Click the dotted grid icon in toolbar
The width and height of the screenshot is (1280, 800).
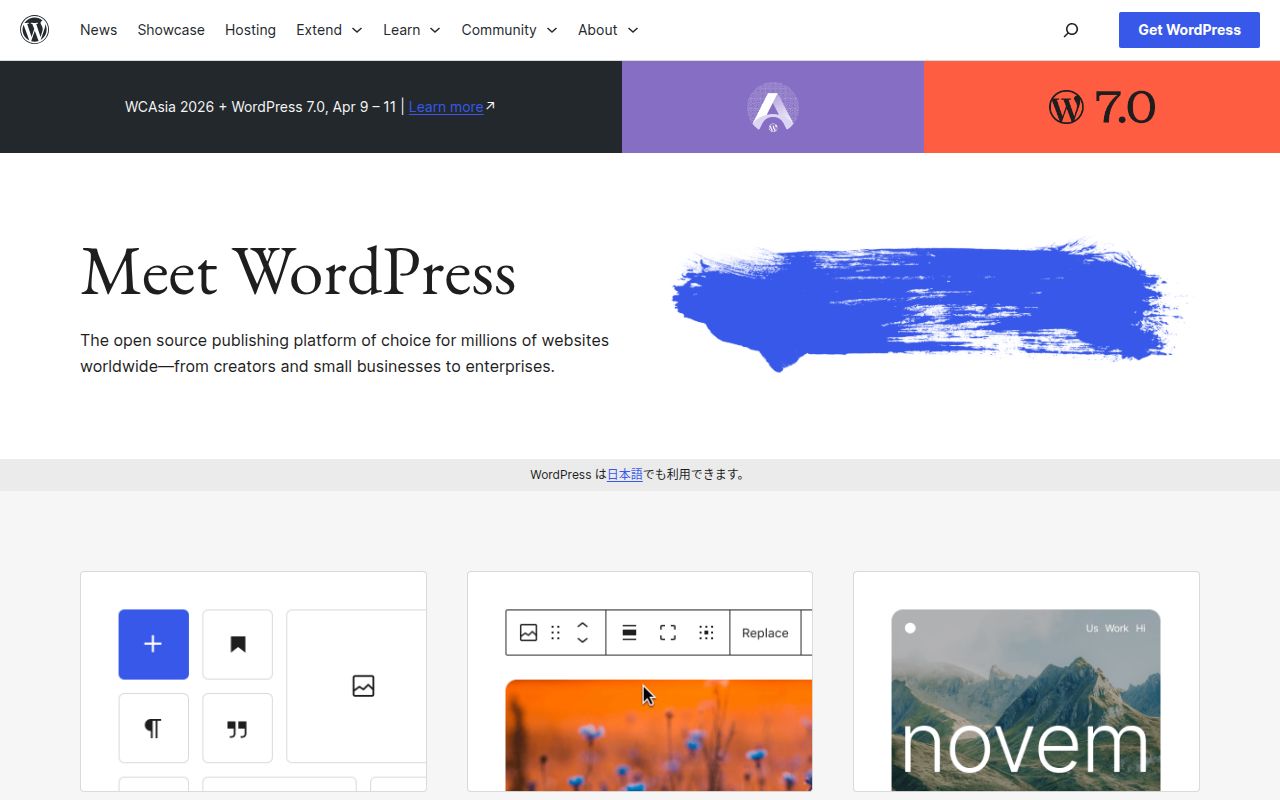pos(706,633)
